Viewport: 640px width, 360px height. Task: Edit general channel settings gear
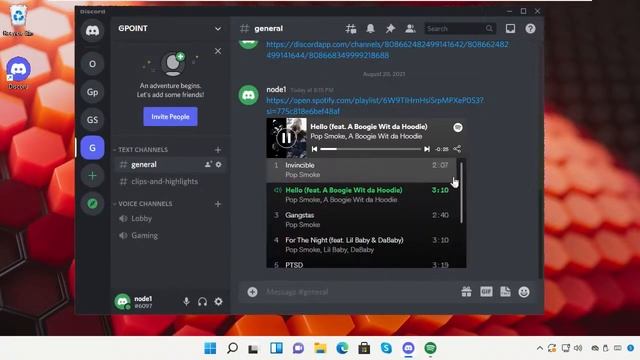pyautogui.click(x=219, y=164)
